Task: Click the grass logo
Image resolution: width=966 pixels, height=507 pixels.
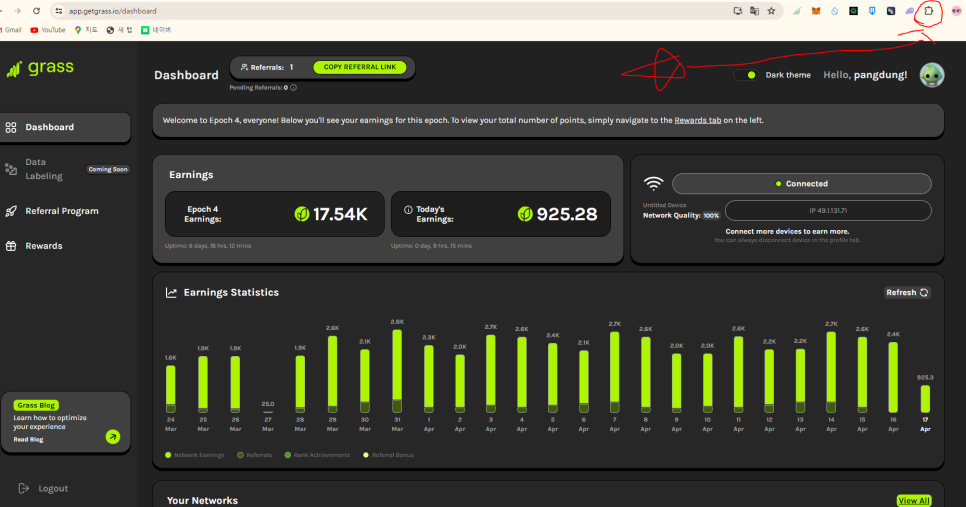Action: 40,68
